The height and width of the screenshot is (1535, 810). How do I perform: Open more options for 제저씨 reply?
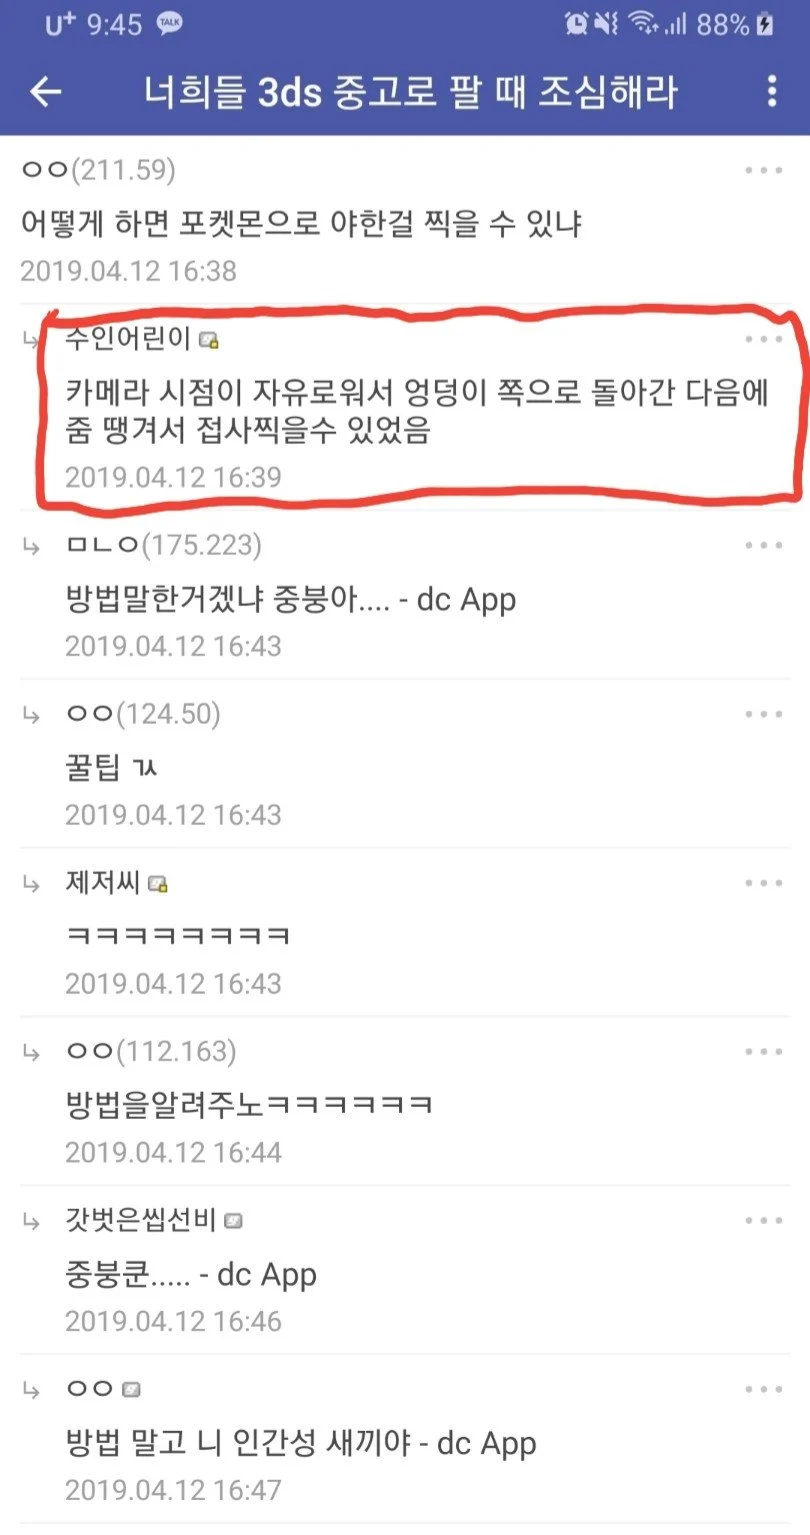coord(764,883)
